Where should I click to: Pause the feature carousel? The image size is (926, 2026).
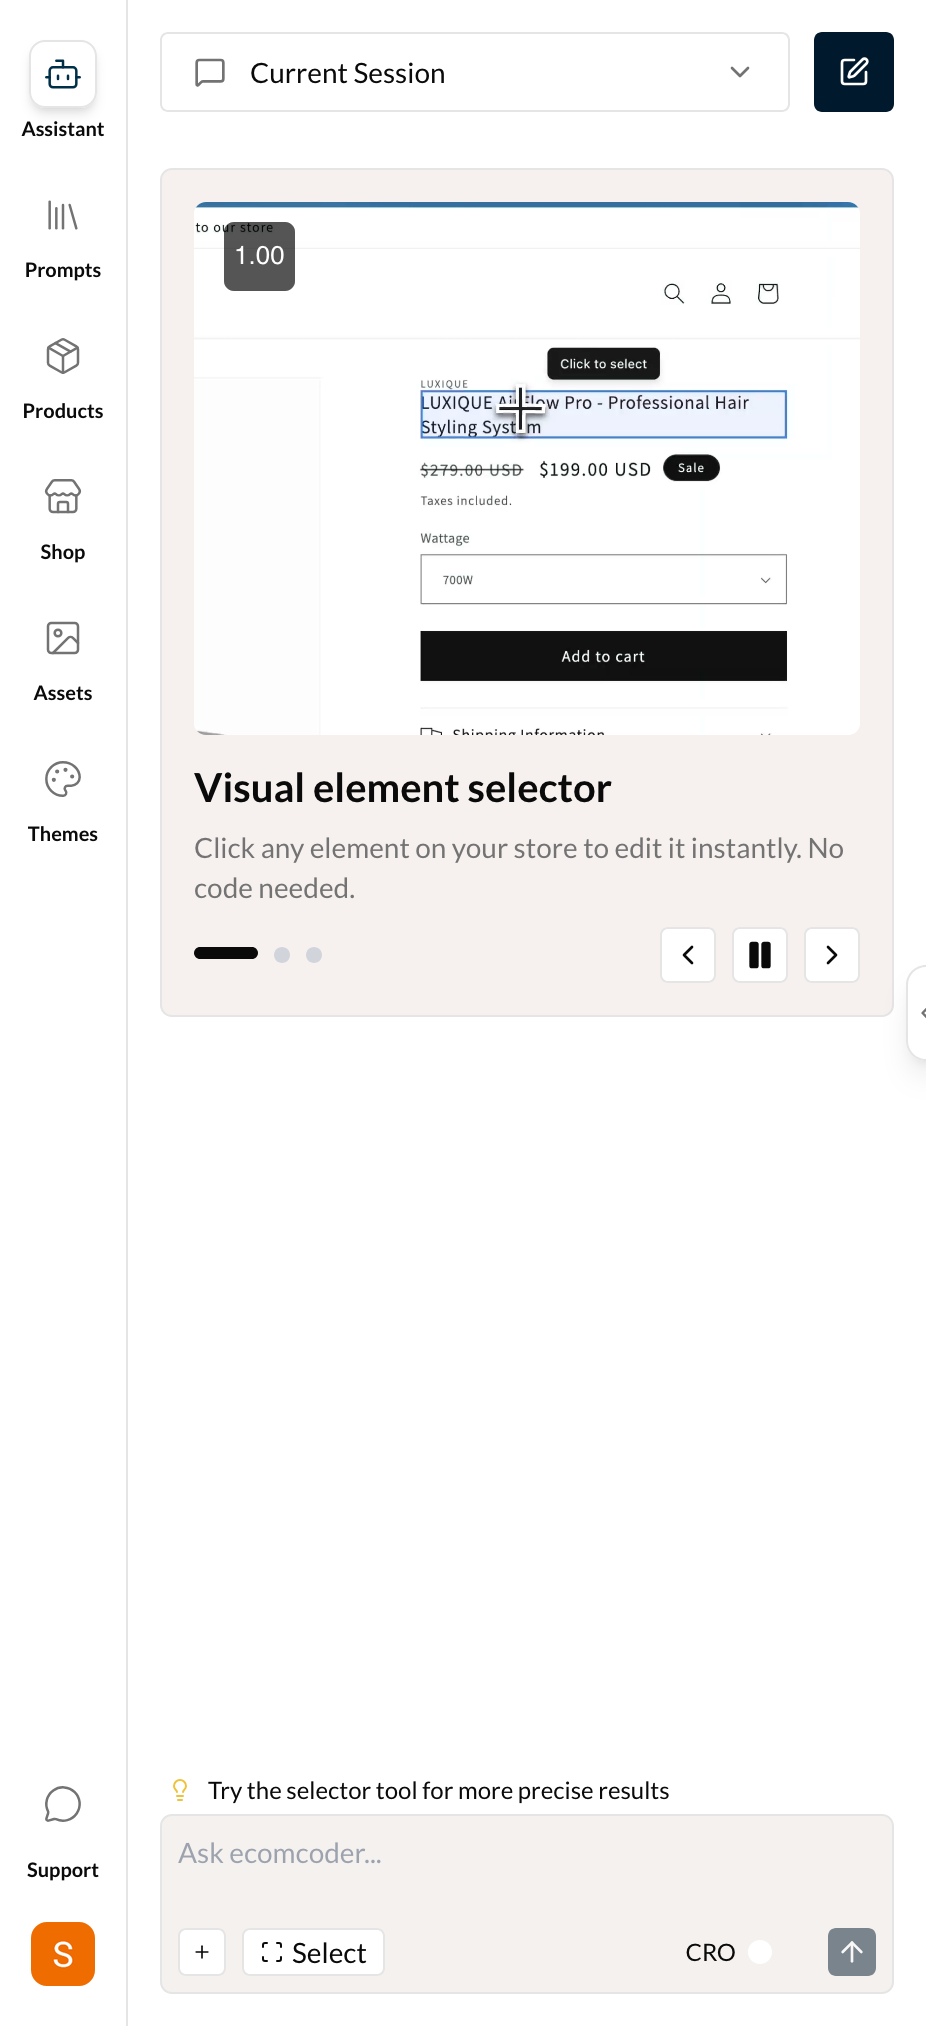pos(759,955)
